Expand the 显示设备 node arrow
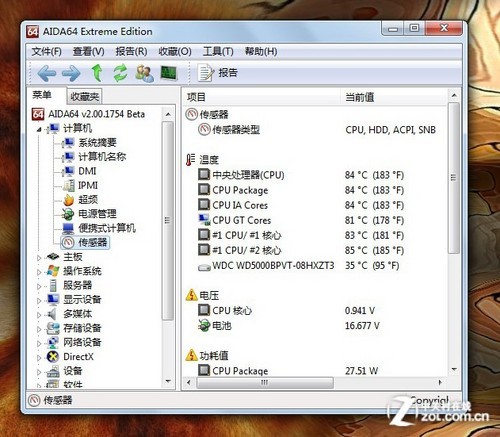 (x=39, y=300)
